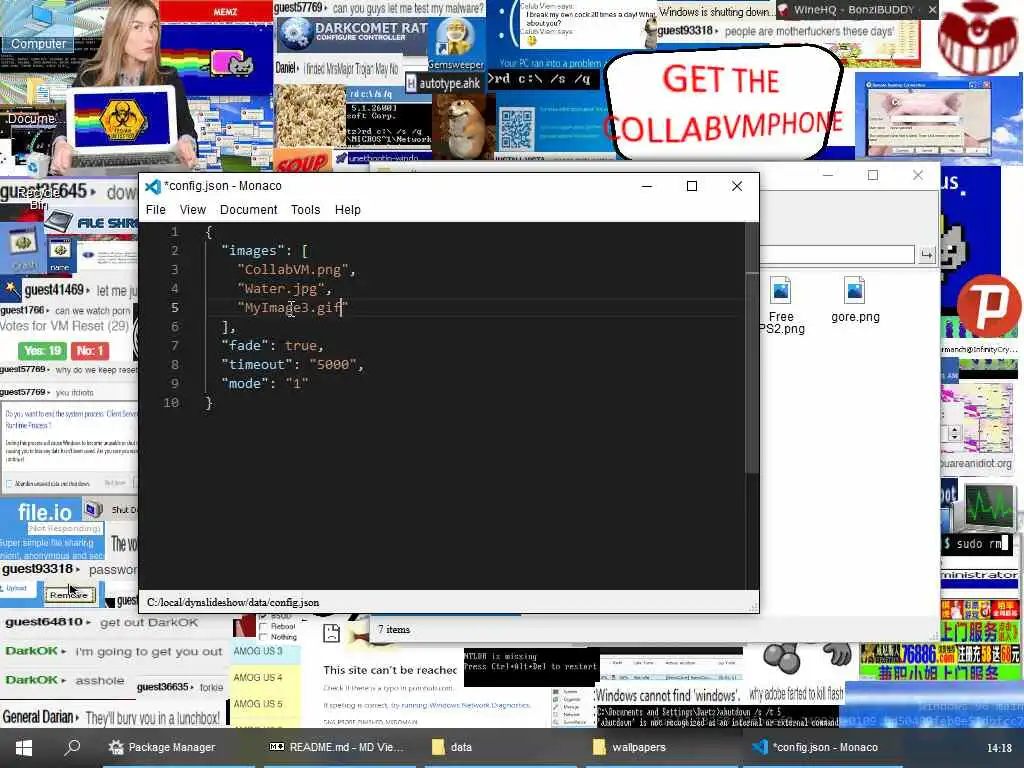Click the Monaco app icon in title bar
The width and height of the screenshot is (1024, 768).
click(x=153, y=187)
